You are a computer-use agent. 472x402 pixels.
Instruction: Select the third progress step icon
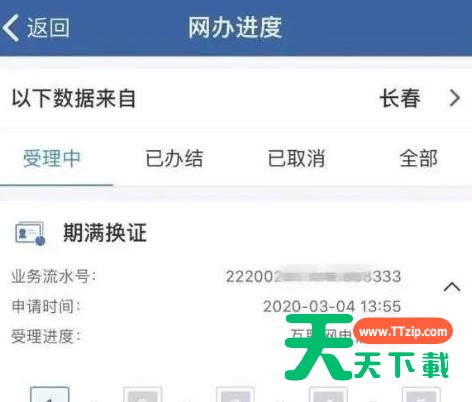235,394
